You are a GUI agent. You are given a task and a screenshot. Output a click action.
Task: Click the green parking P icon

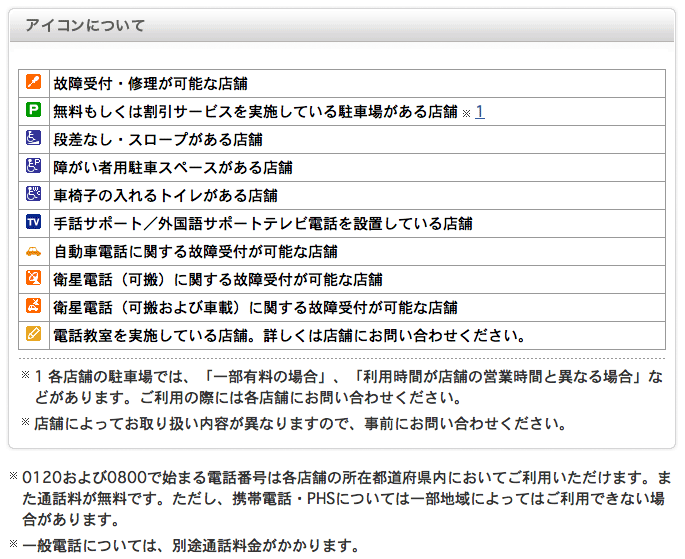coord(34,110)
